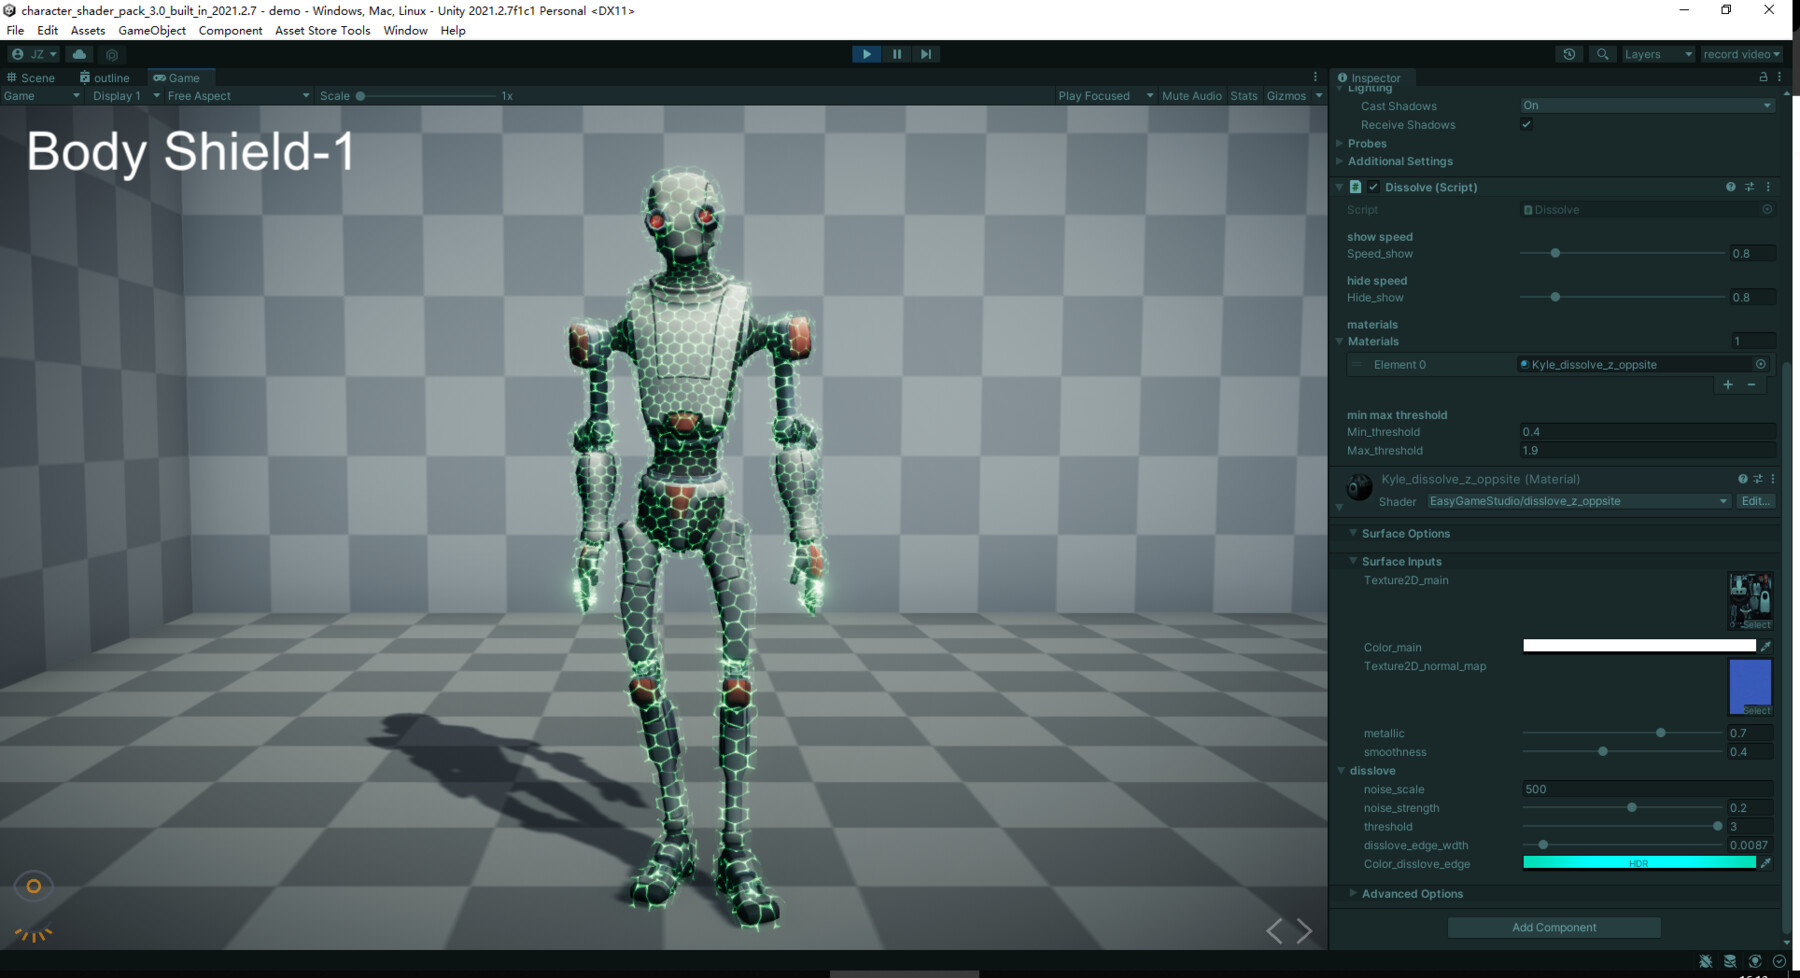The width and height of the screenshot is (1800, 978).
Task: Click the search icon in the toolbar
Action: pyautogui.click(x=1602, y=54)
